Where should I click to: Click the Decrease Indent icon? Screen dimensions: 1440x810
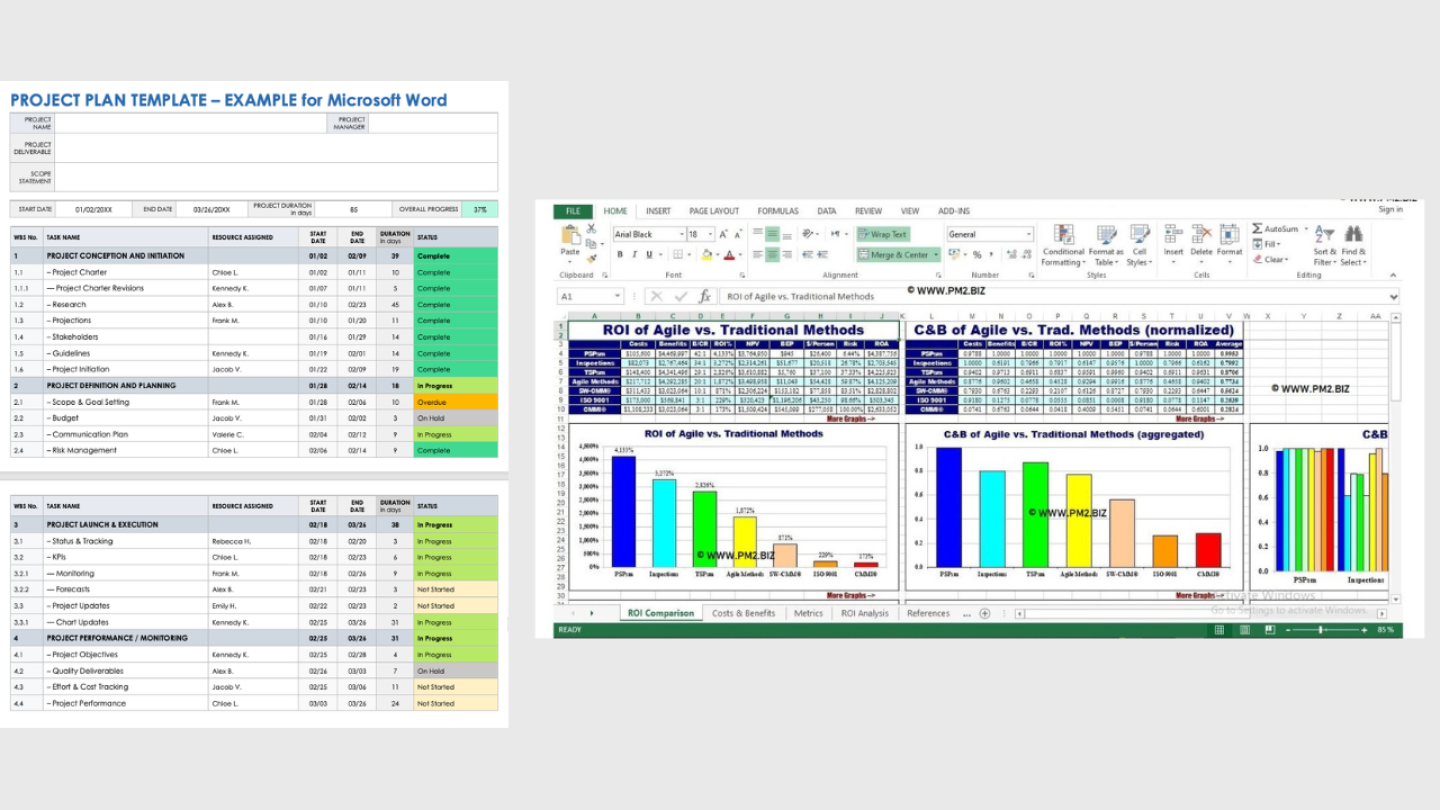click(807, 254)
